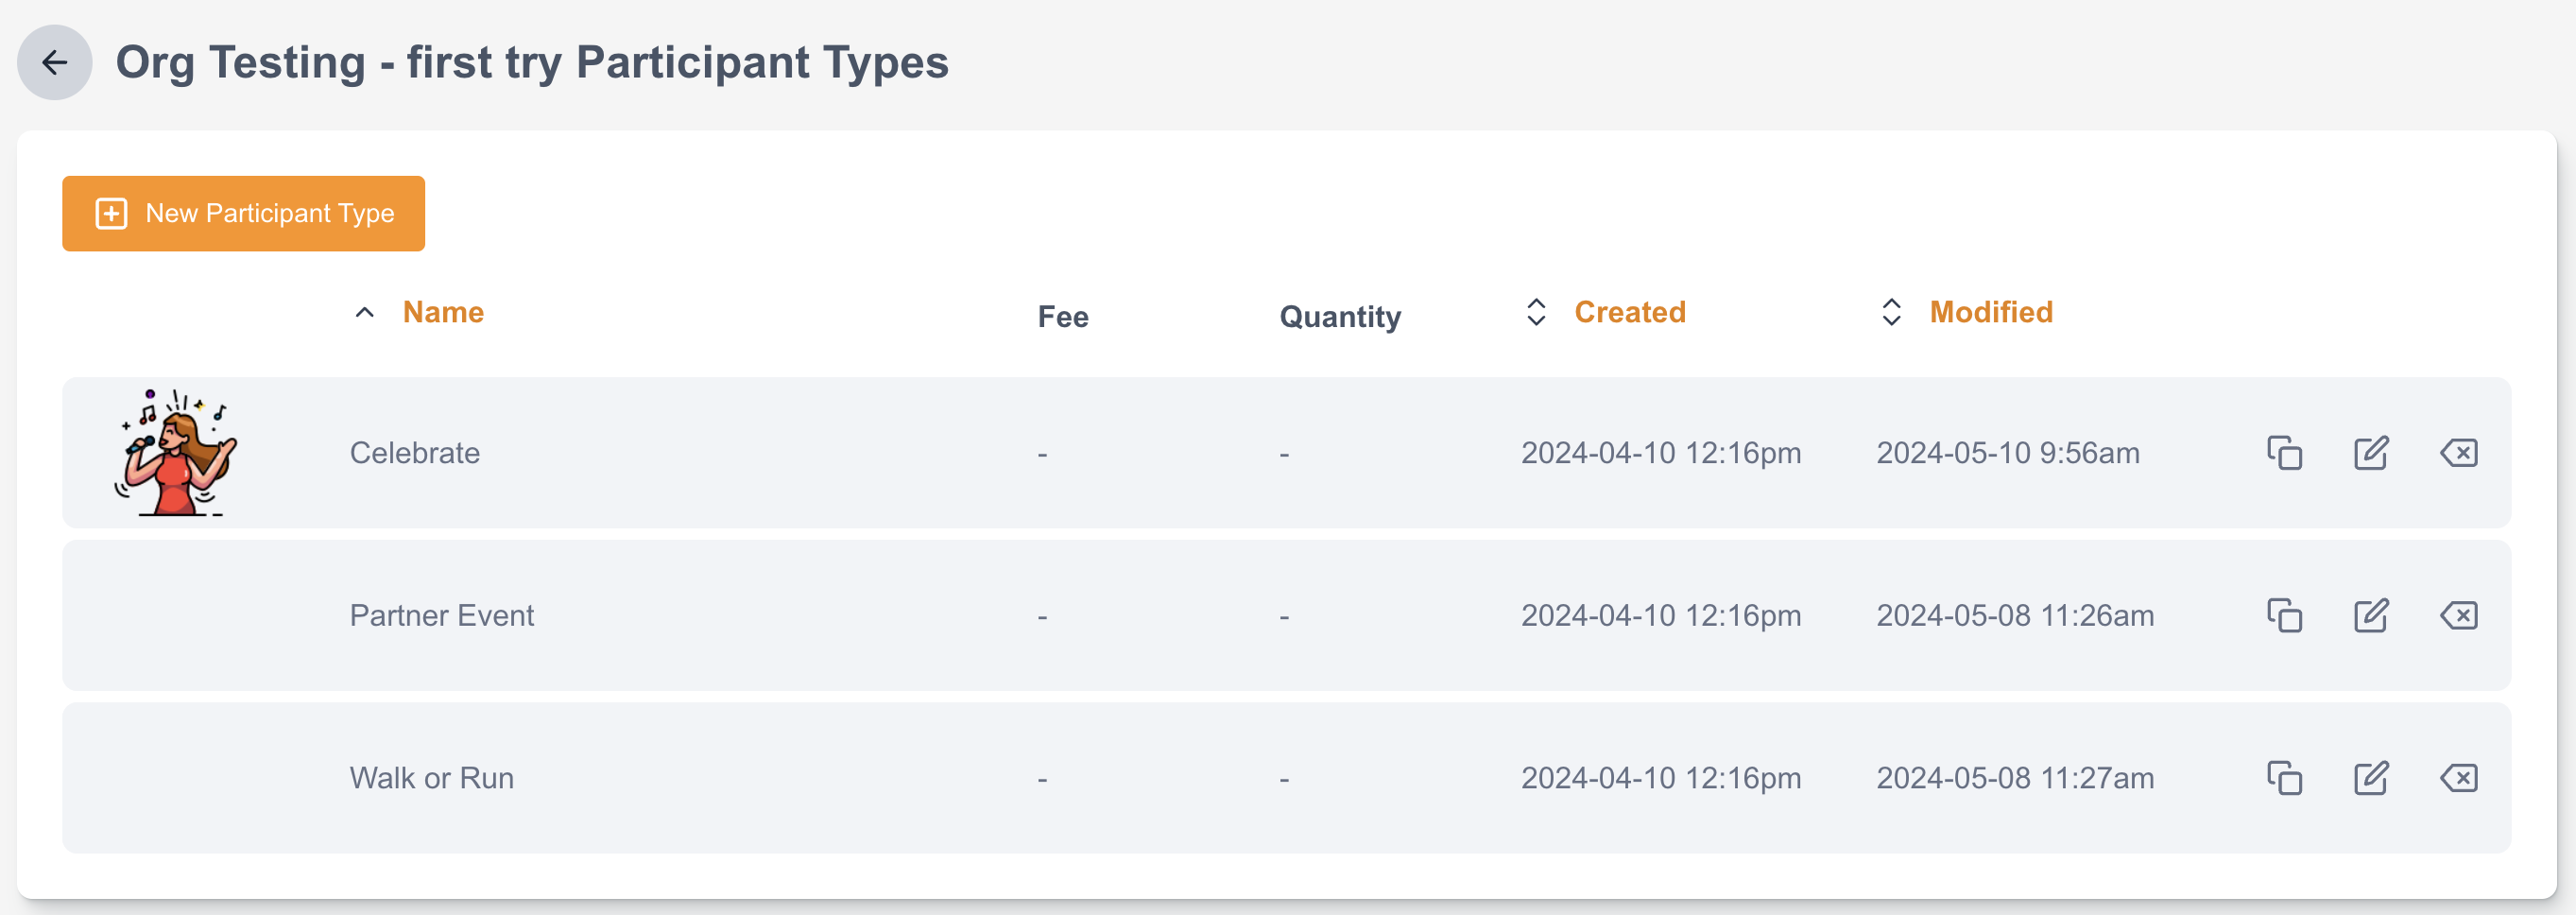2576x915 pixels.
Task: Select the Walk or Run row name
Action: click(431, 778)
